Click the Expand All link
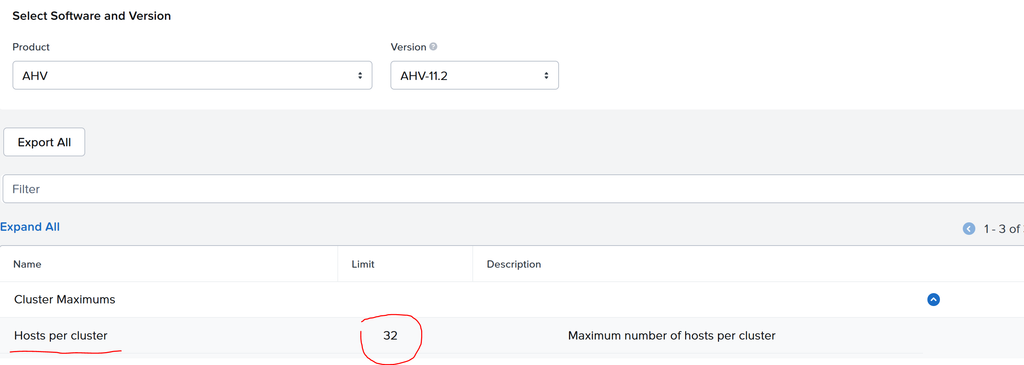 click(30, 227)
